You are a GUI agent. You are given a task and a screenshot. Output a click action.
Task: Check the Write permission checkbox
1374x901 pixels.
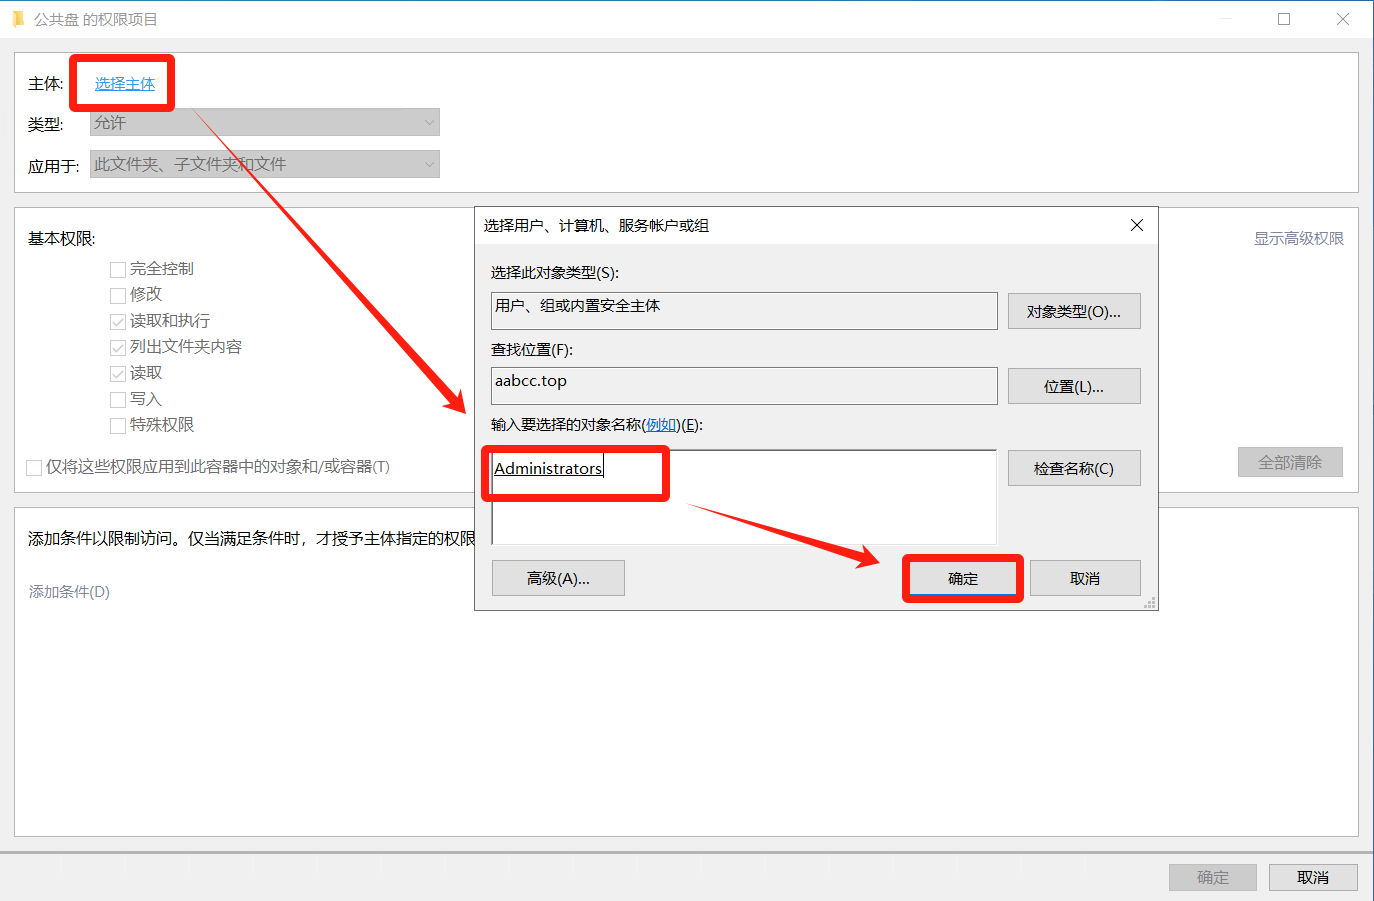click(118, 399)
